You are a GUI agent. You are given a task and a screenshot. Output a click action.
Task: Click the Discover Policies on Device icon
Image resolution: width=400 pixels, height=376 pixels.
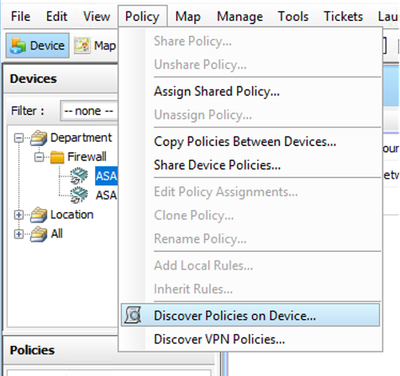tap(133, 315)
